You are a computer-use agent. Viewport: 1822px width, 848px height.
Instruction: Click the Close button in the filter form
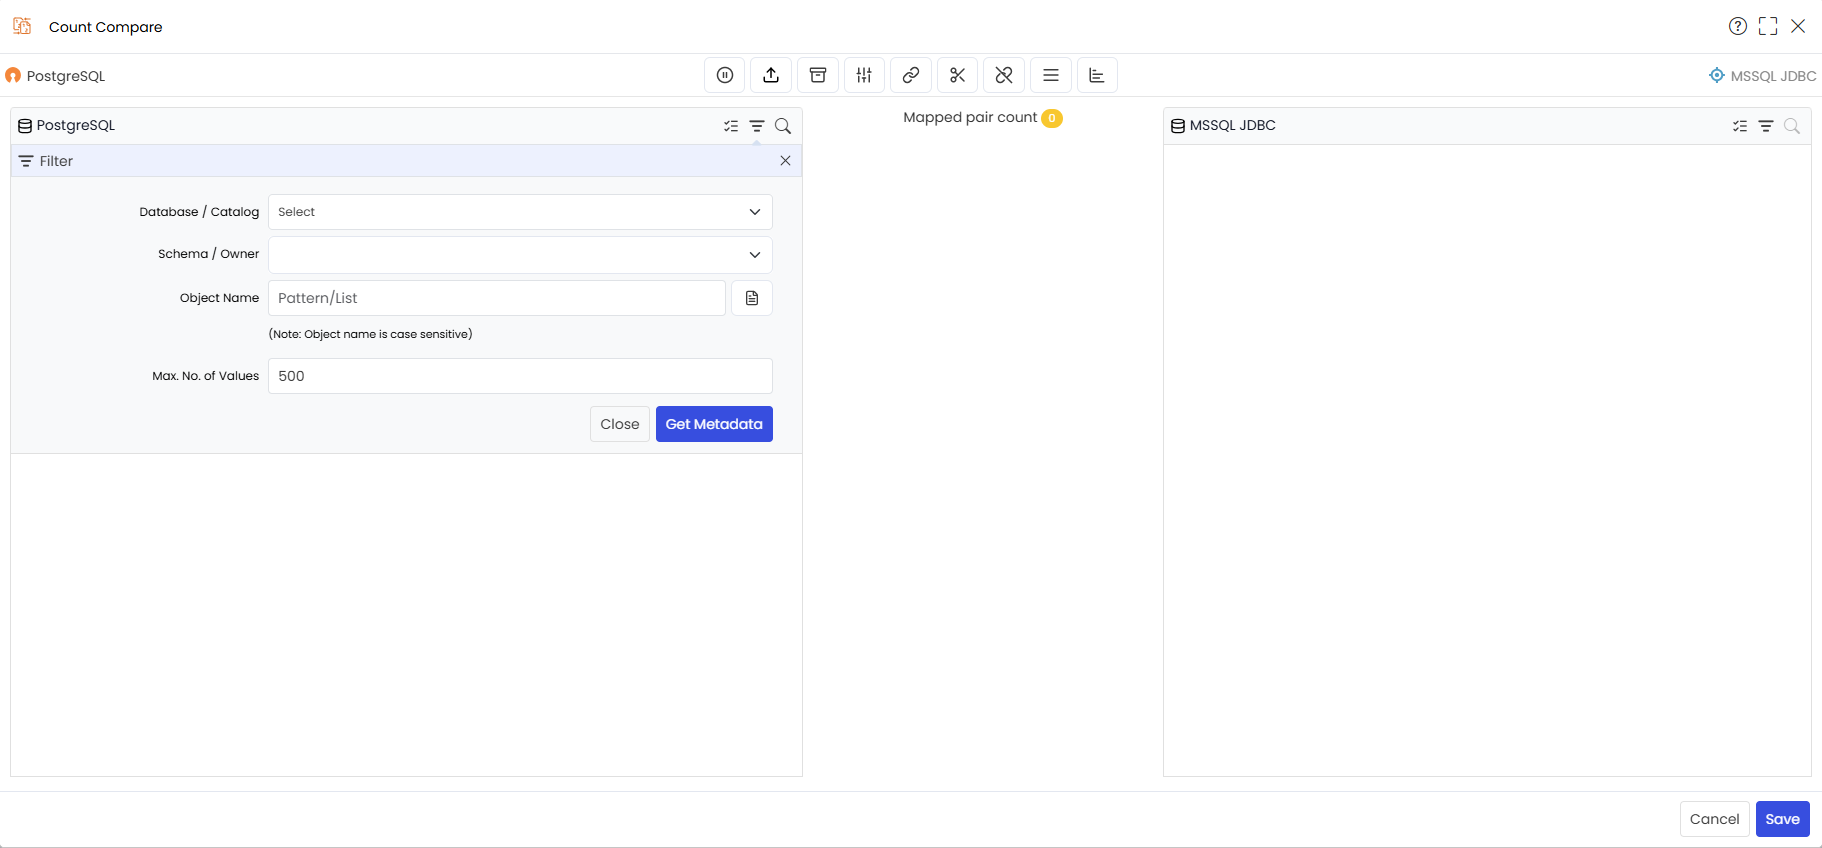pos(620,424)
